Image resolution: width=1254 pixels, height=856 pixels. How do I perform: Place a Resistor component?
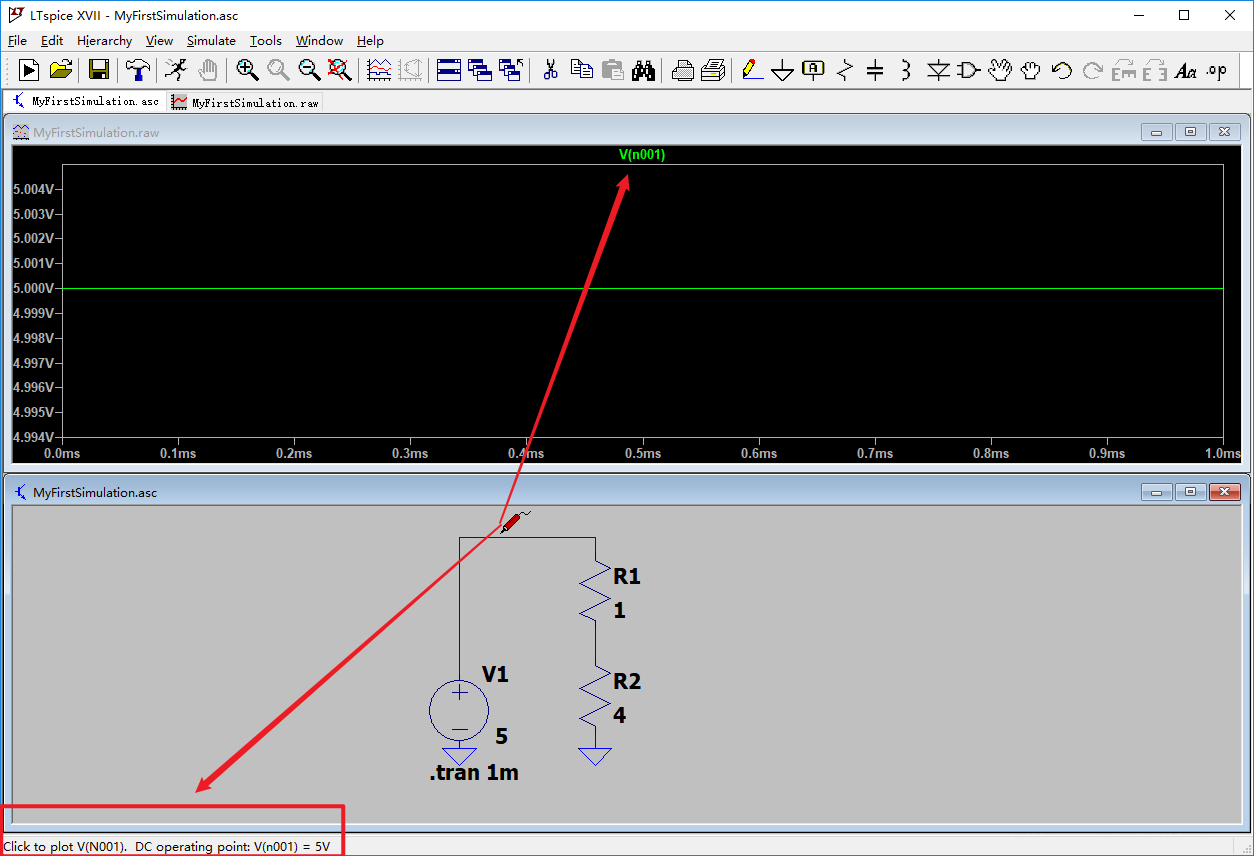click(845, 70)
